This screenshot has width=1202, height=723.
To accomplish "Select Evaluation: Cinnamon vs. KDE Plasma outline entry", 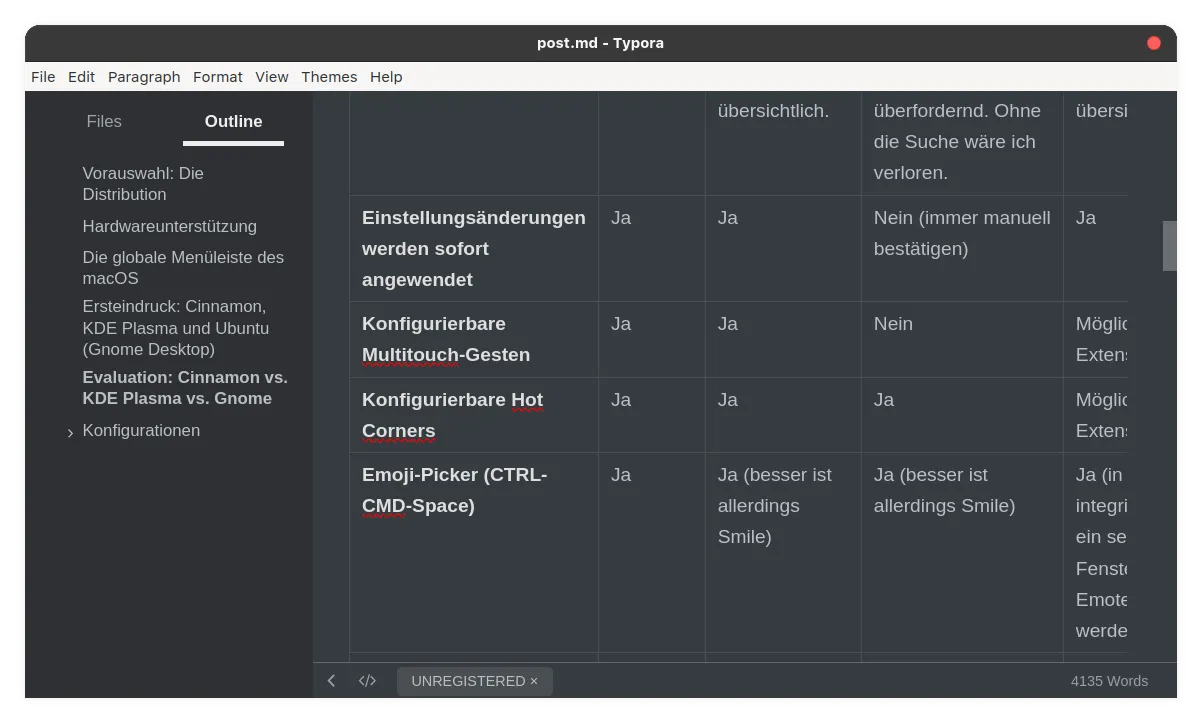I will click(x=185, y=387).
